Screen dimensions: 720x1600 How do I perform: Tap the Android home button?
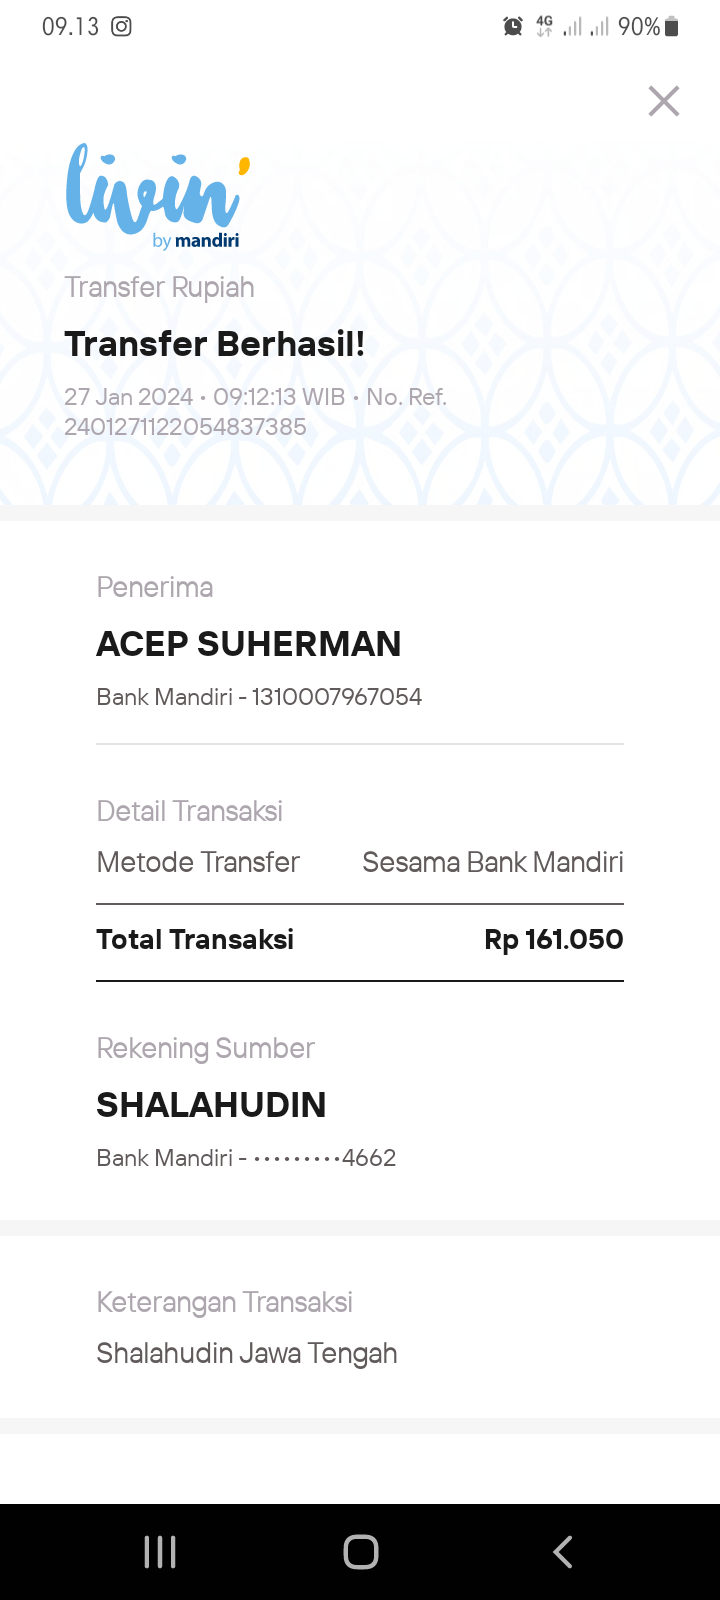[x=361, y=1552]
